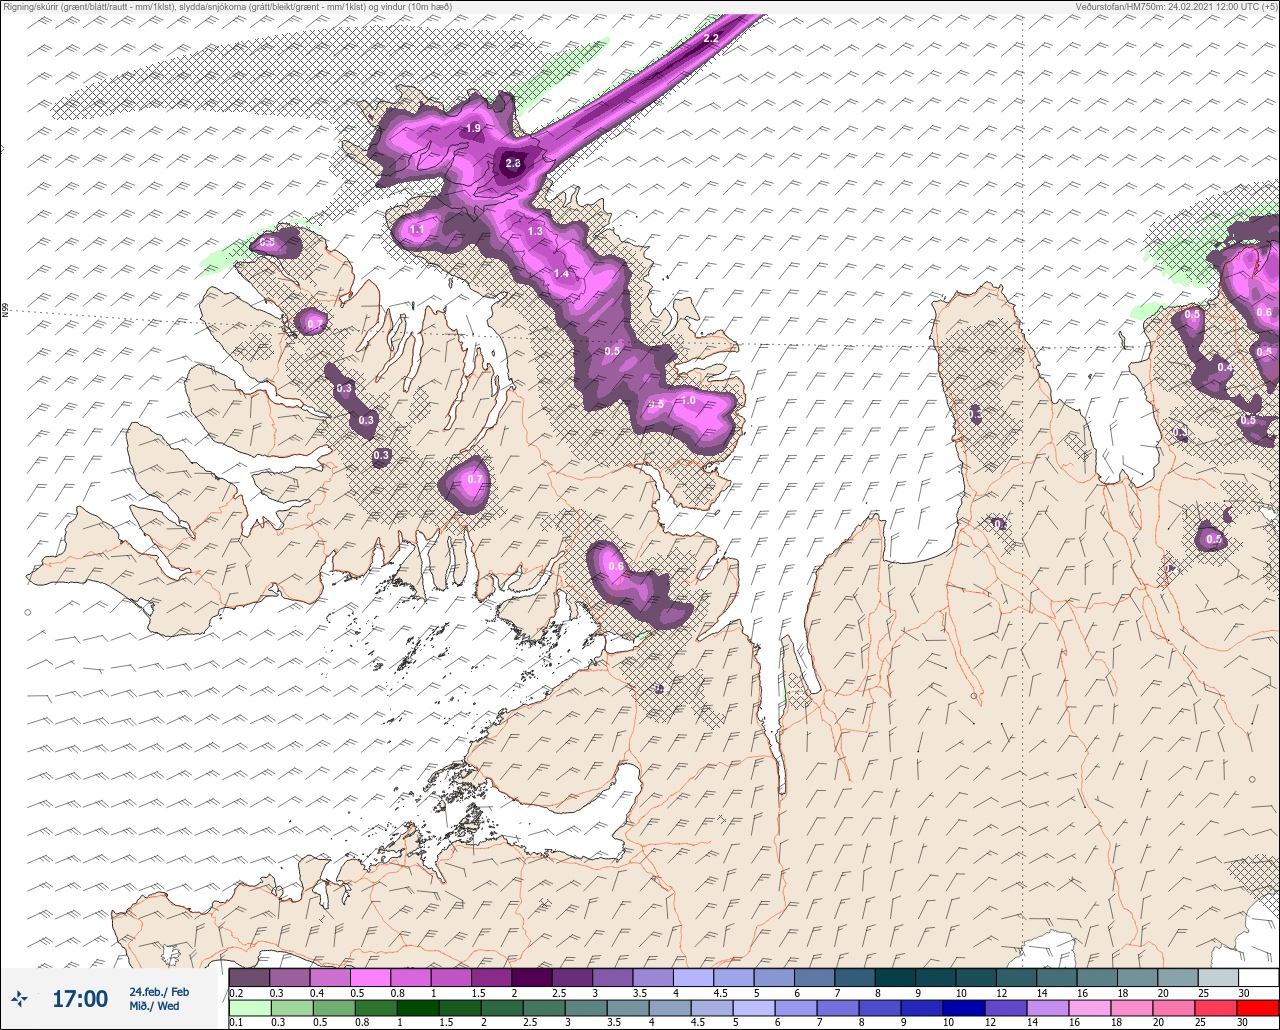Click the 17:00 forecast time label

click(x=80, y=998)
